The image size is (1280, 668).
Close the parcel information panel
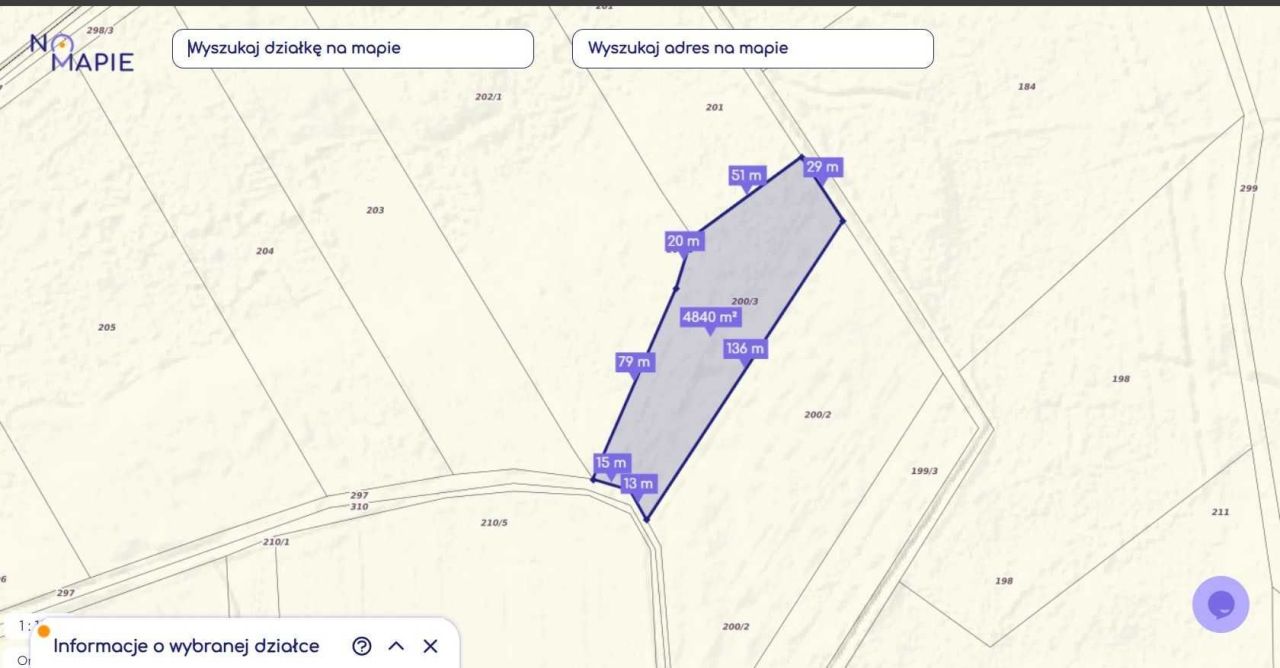(430, 646)
